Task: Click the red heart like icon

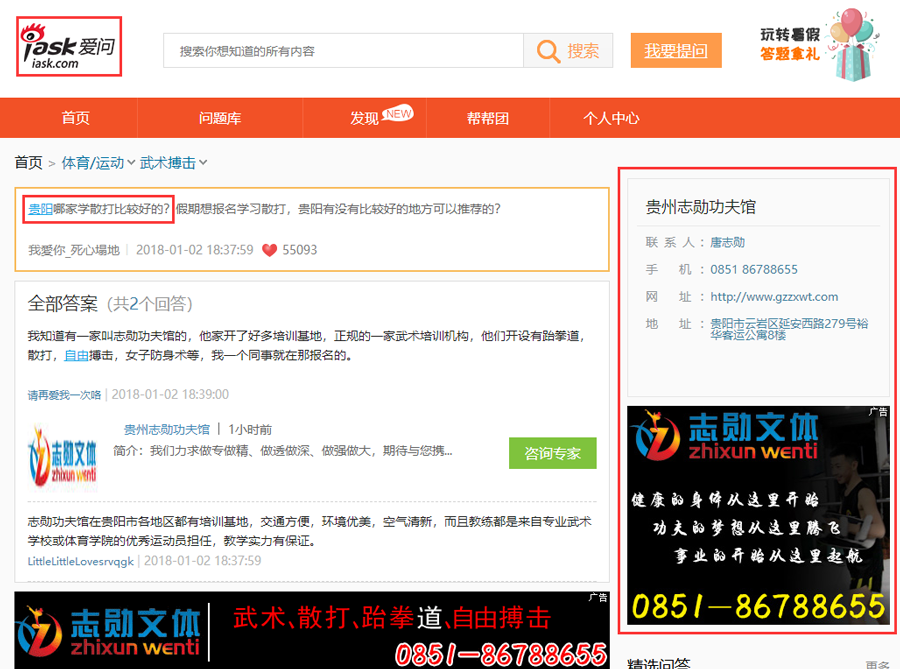Action: (x=269, y=250)
